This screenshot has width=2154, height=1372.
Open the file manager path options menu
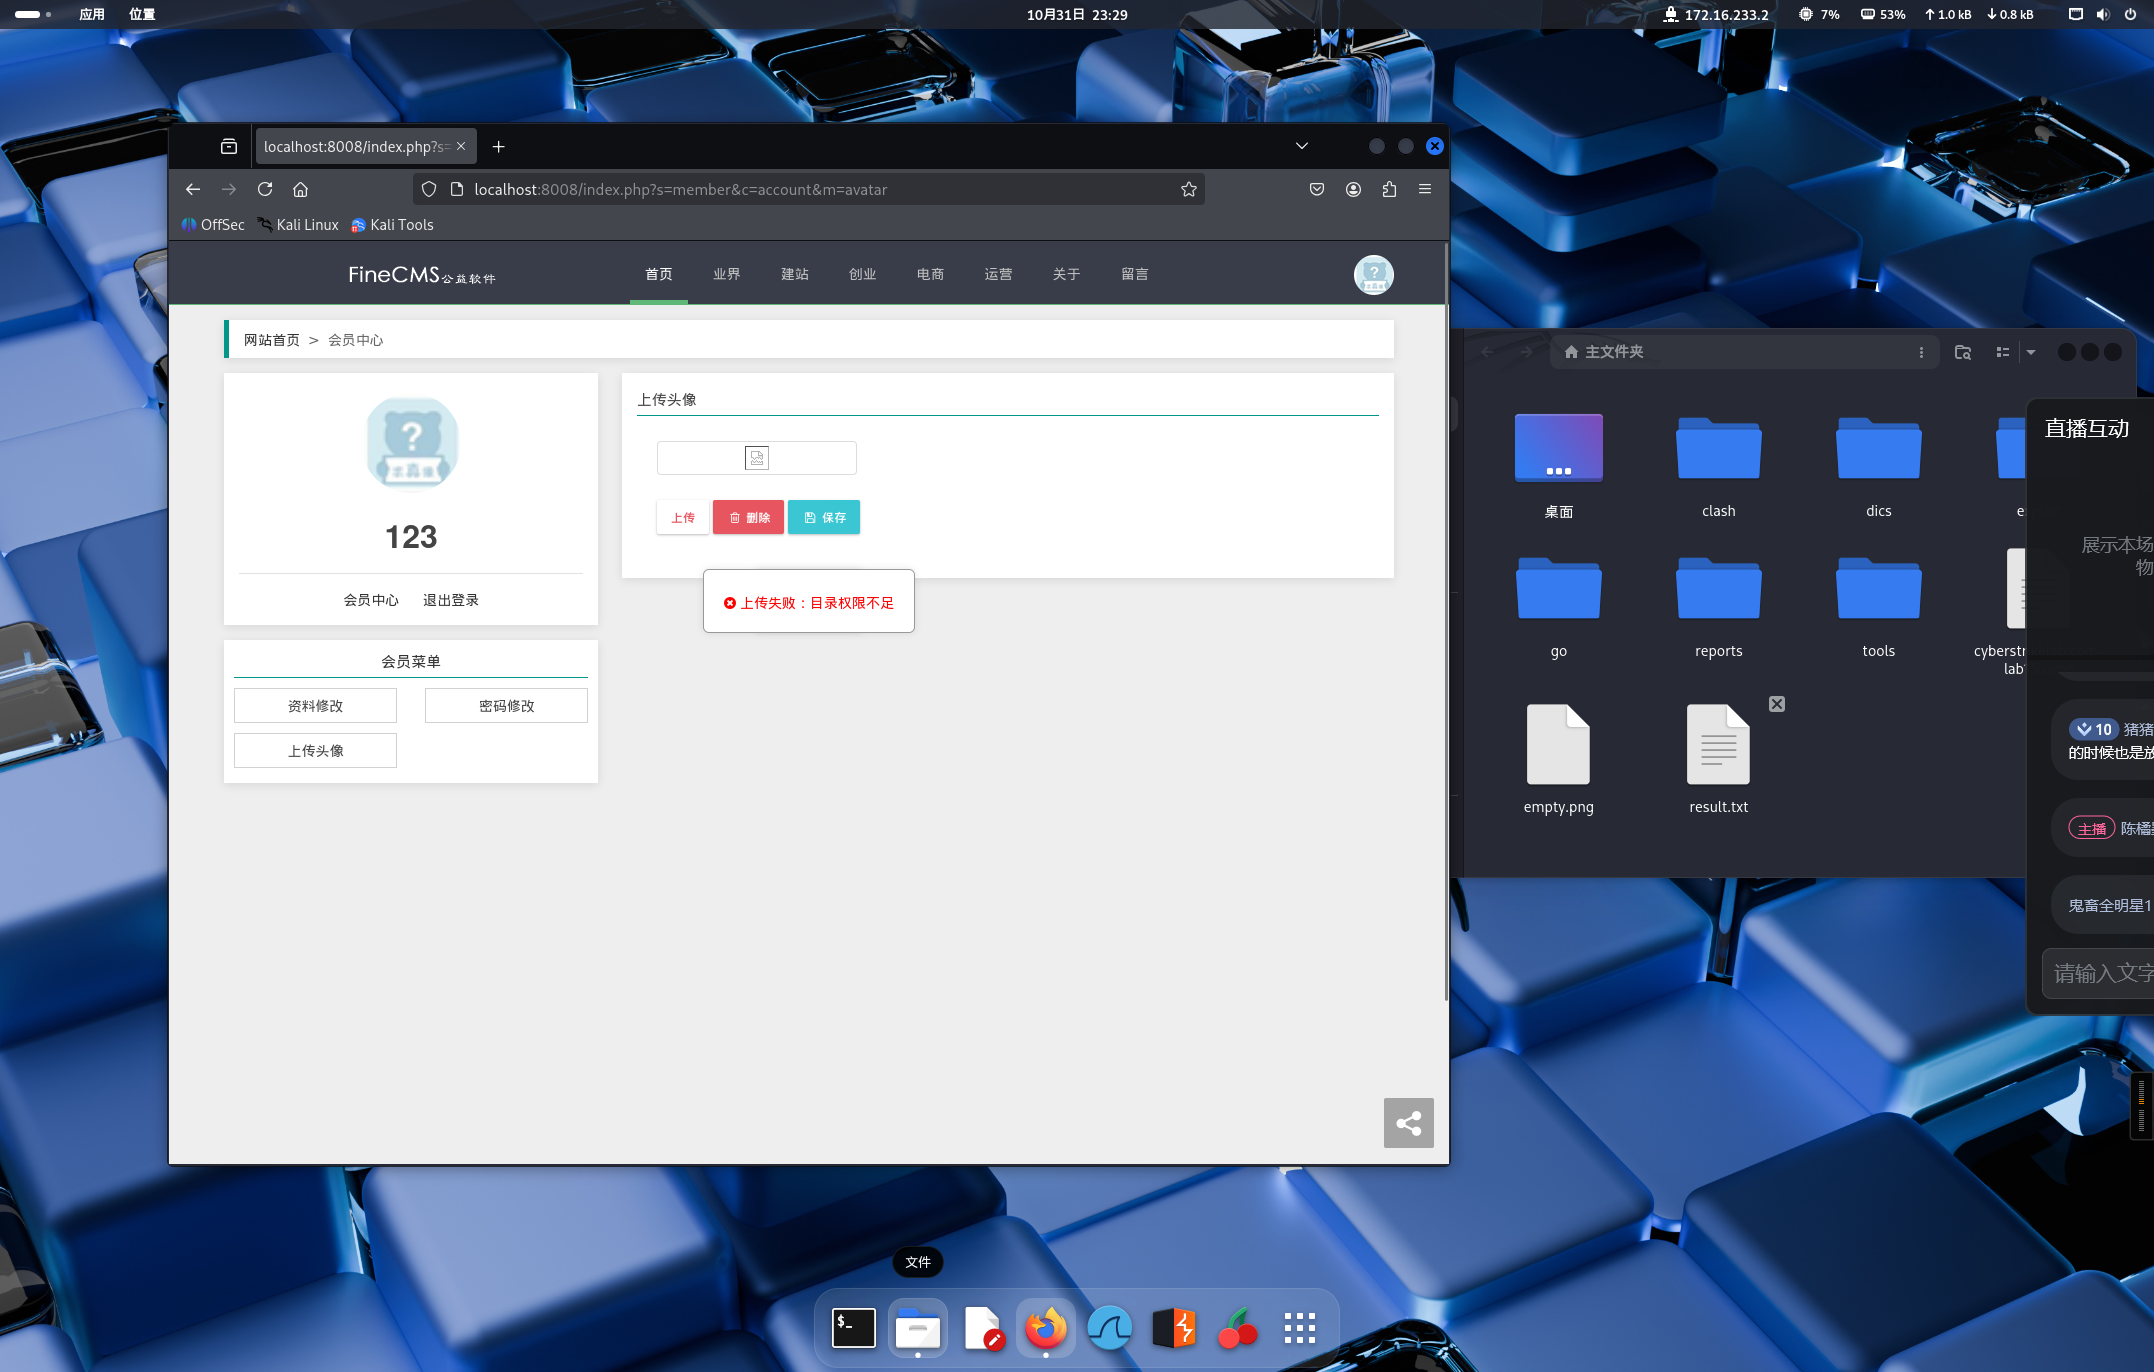click(1921, 352)
